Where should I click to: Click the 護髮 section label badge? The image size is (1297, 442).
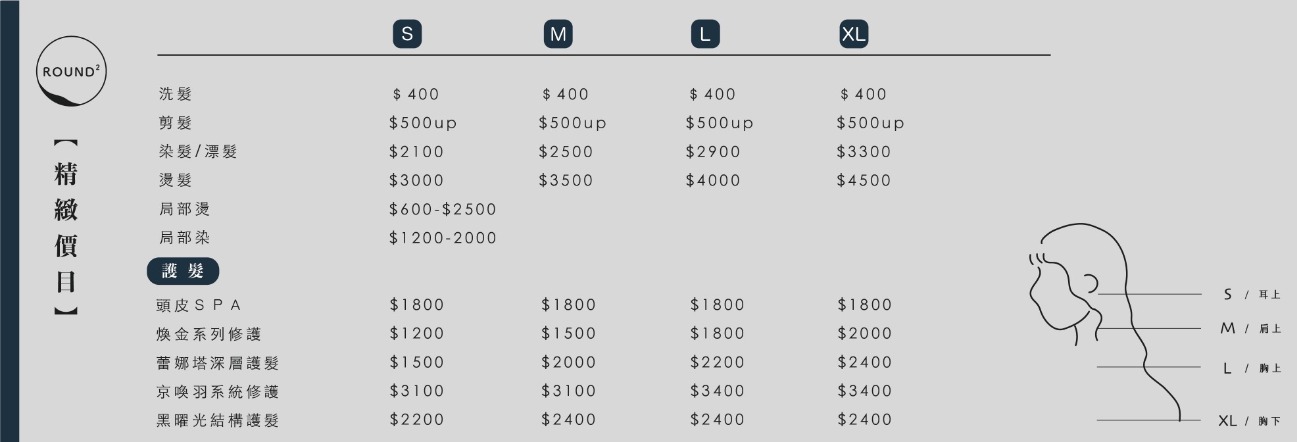pos(183,272)
